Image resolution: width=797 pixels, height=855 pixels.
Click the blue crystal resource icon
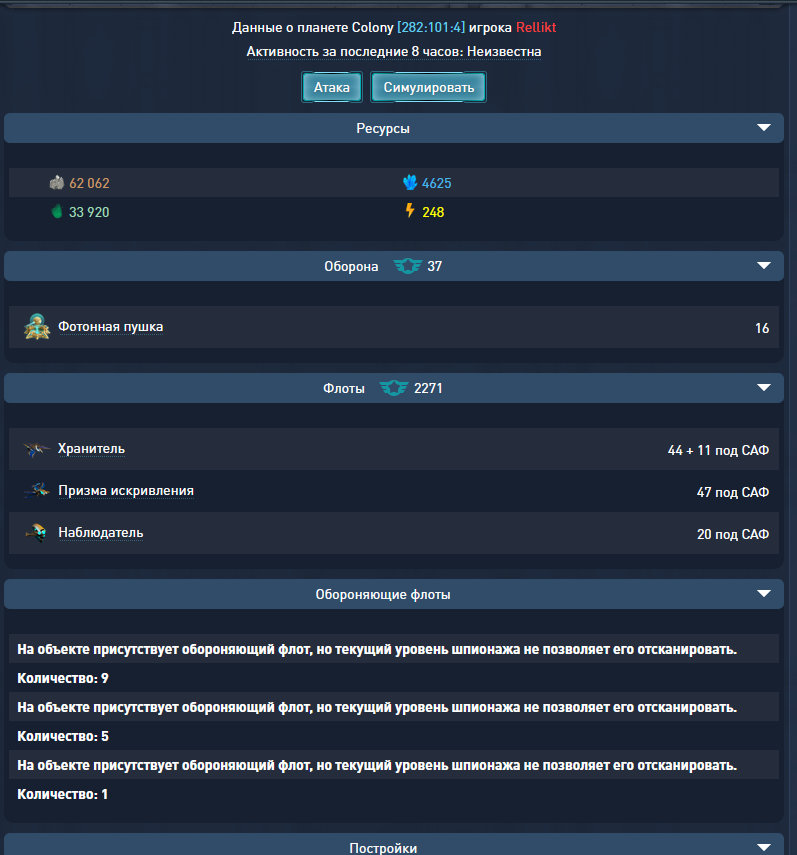click(410, 183)
